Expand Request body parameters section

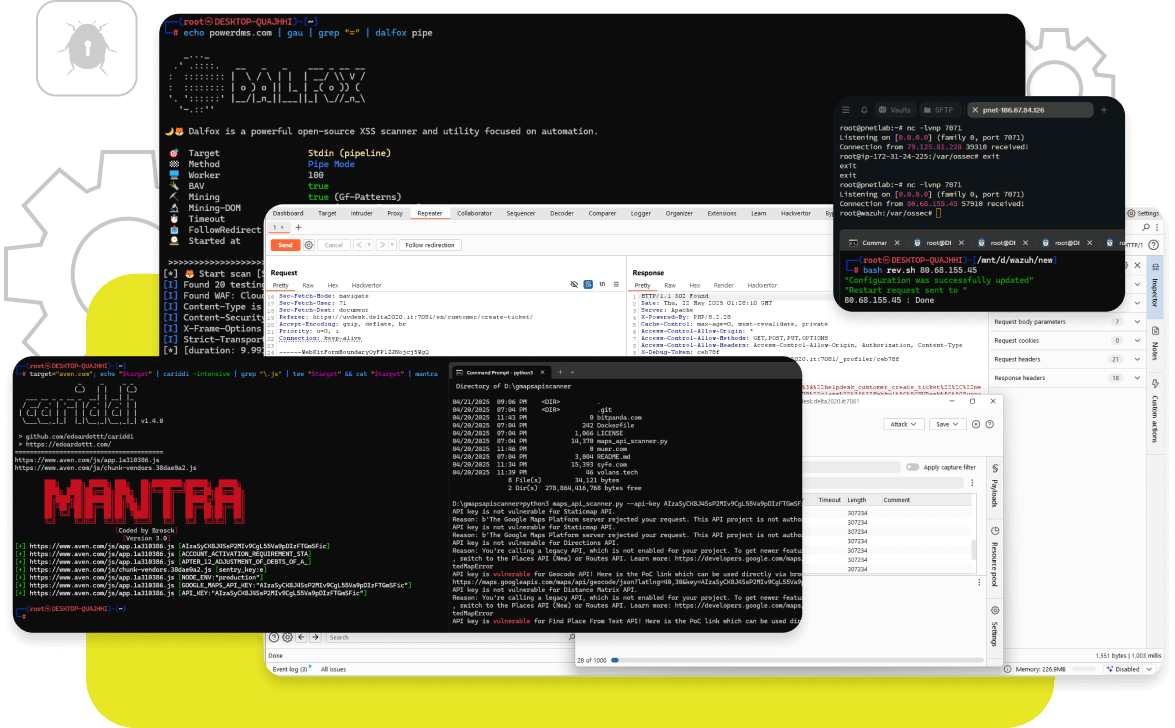coord(1138,322)
